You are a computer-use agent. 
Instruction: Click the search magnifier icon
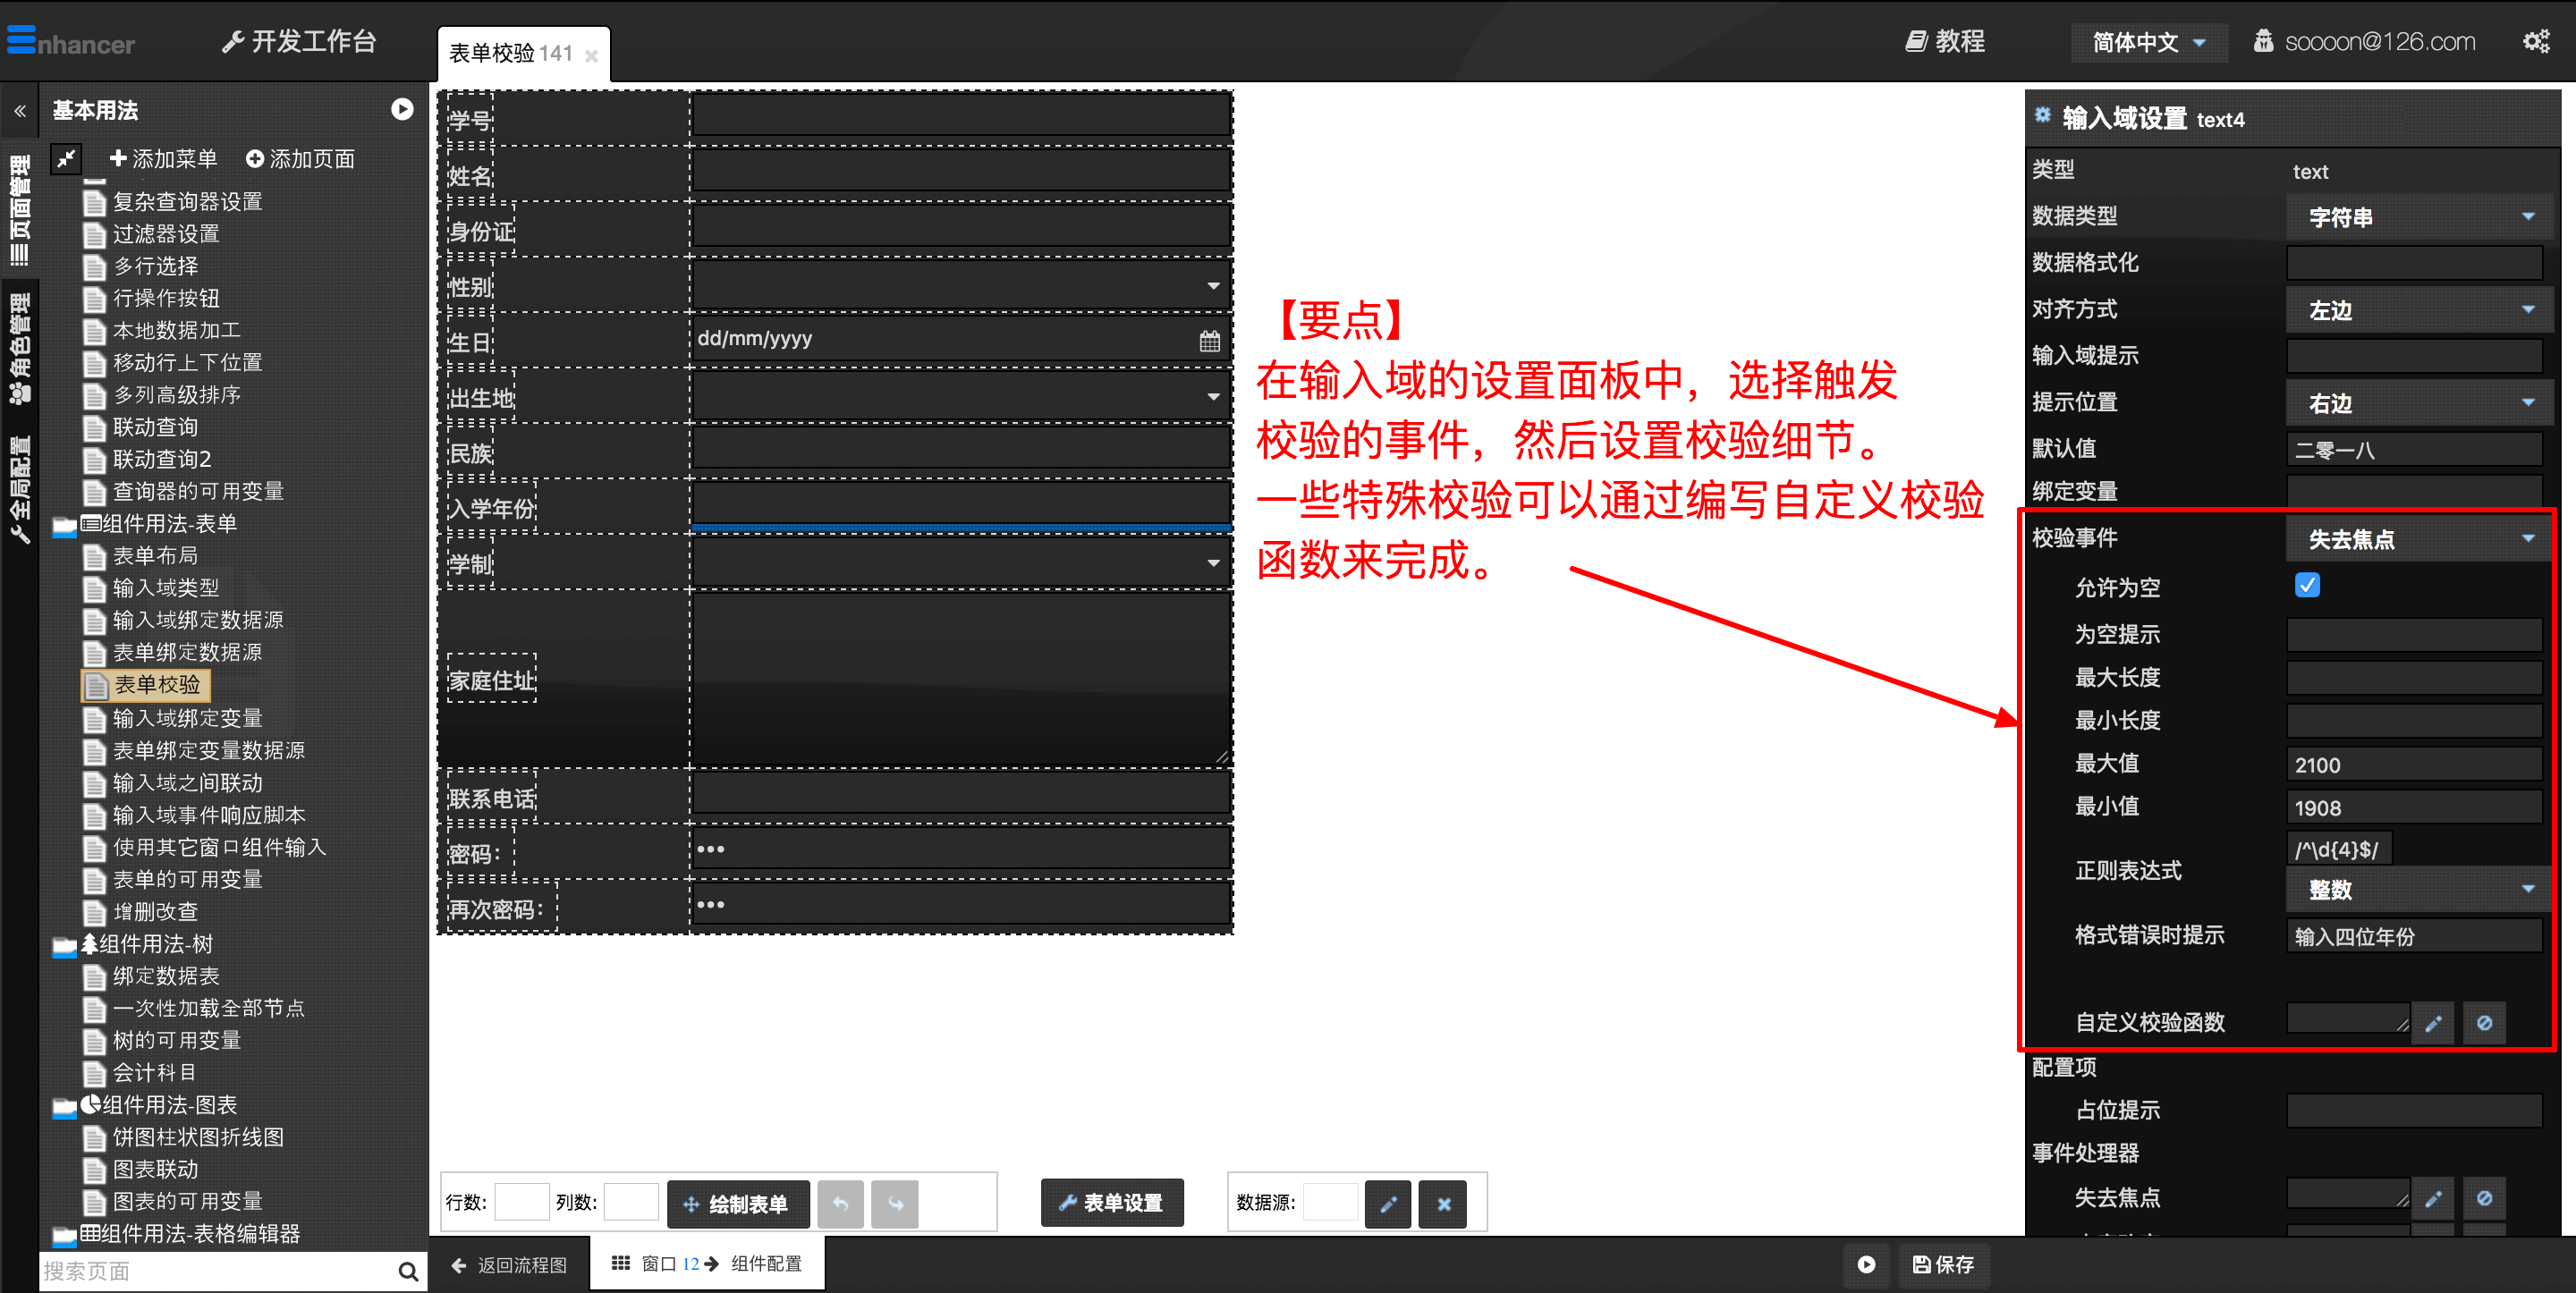tap(407, 1271)
